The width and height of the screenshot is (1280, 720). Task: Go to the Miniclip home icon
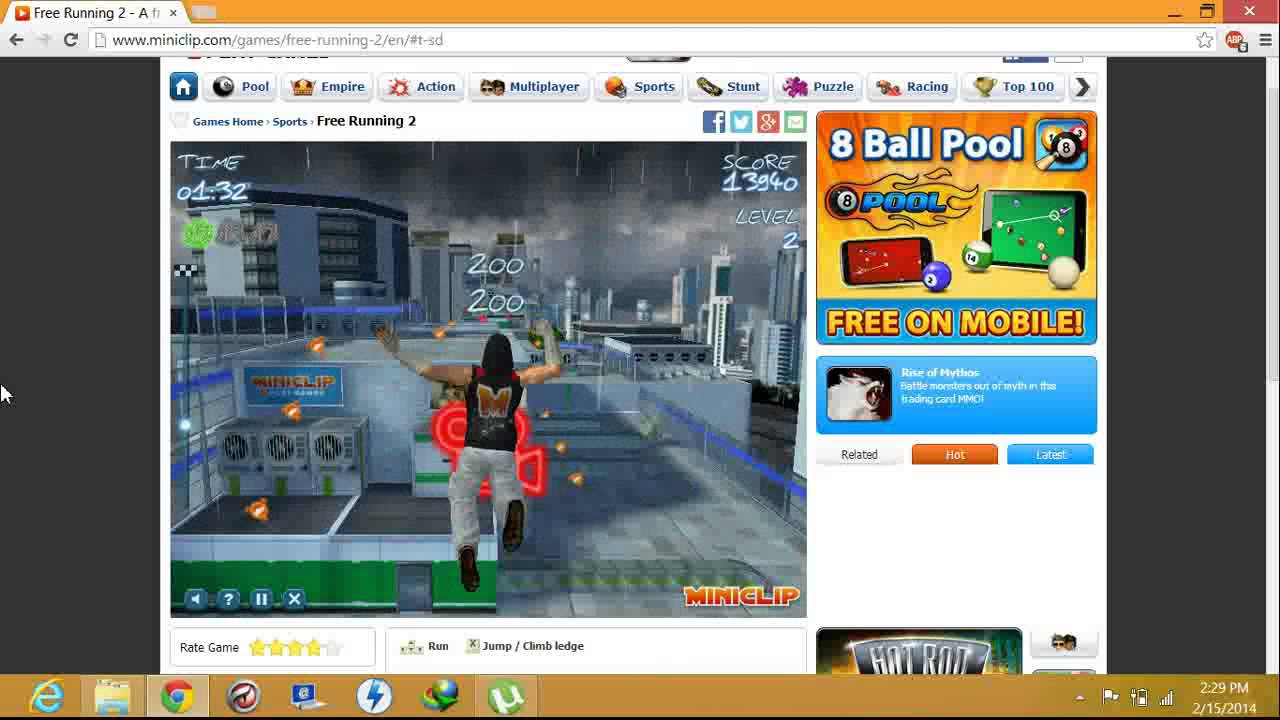point(184,87)
